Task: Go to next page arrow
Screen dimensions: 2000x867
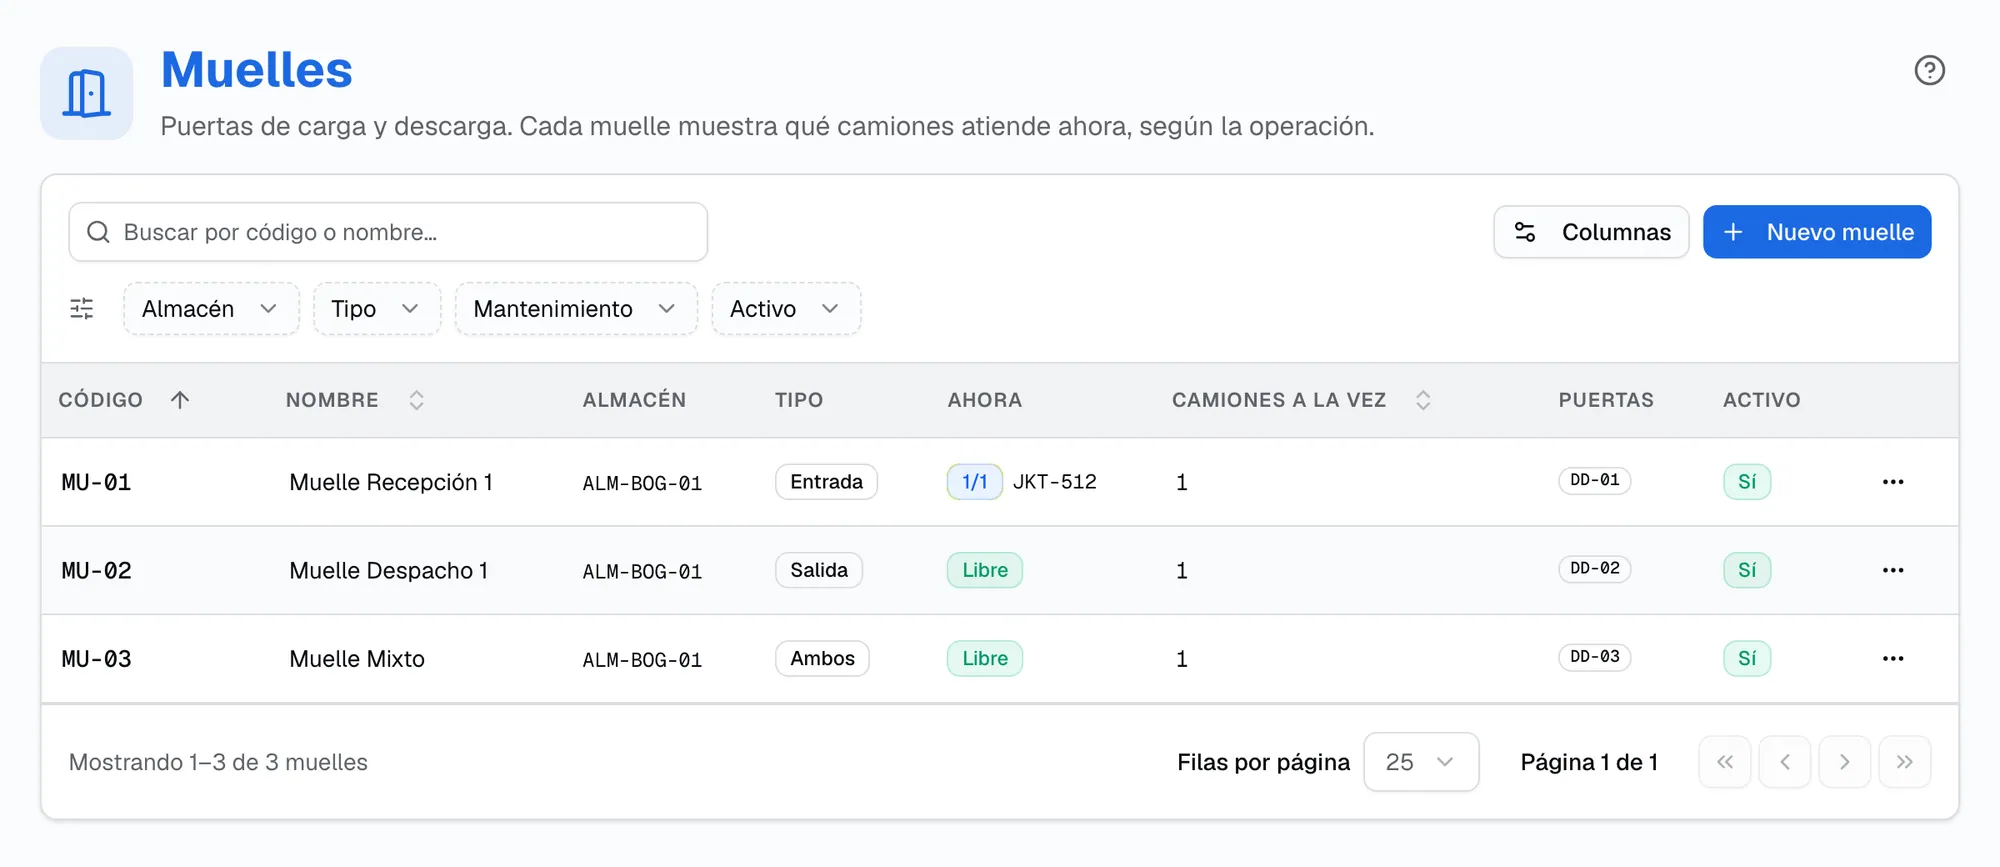Action: [1845, 762]
